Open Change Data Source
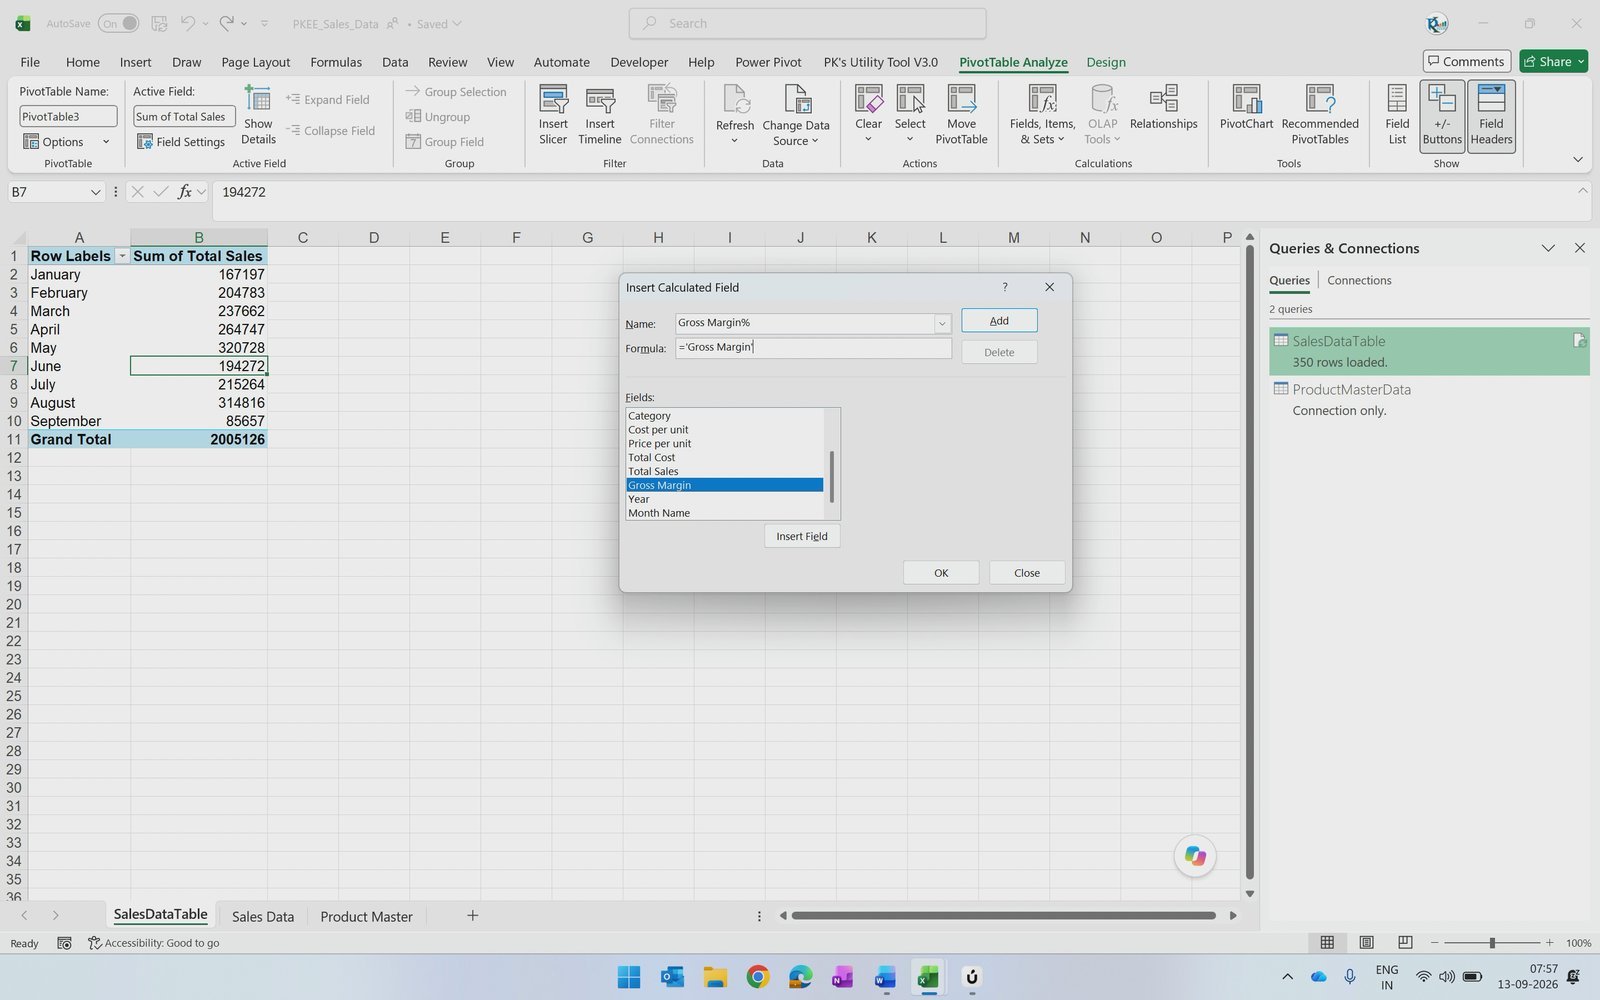1600x1000 pixels. point(796,115)
